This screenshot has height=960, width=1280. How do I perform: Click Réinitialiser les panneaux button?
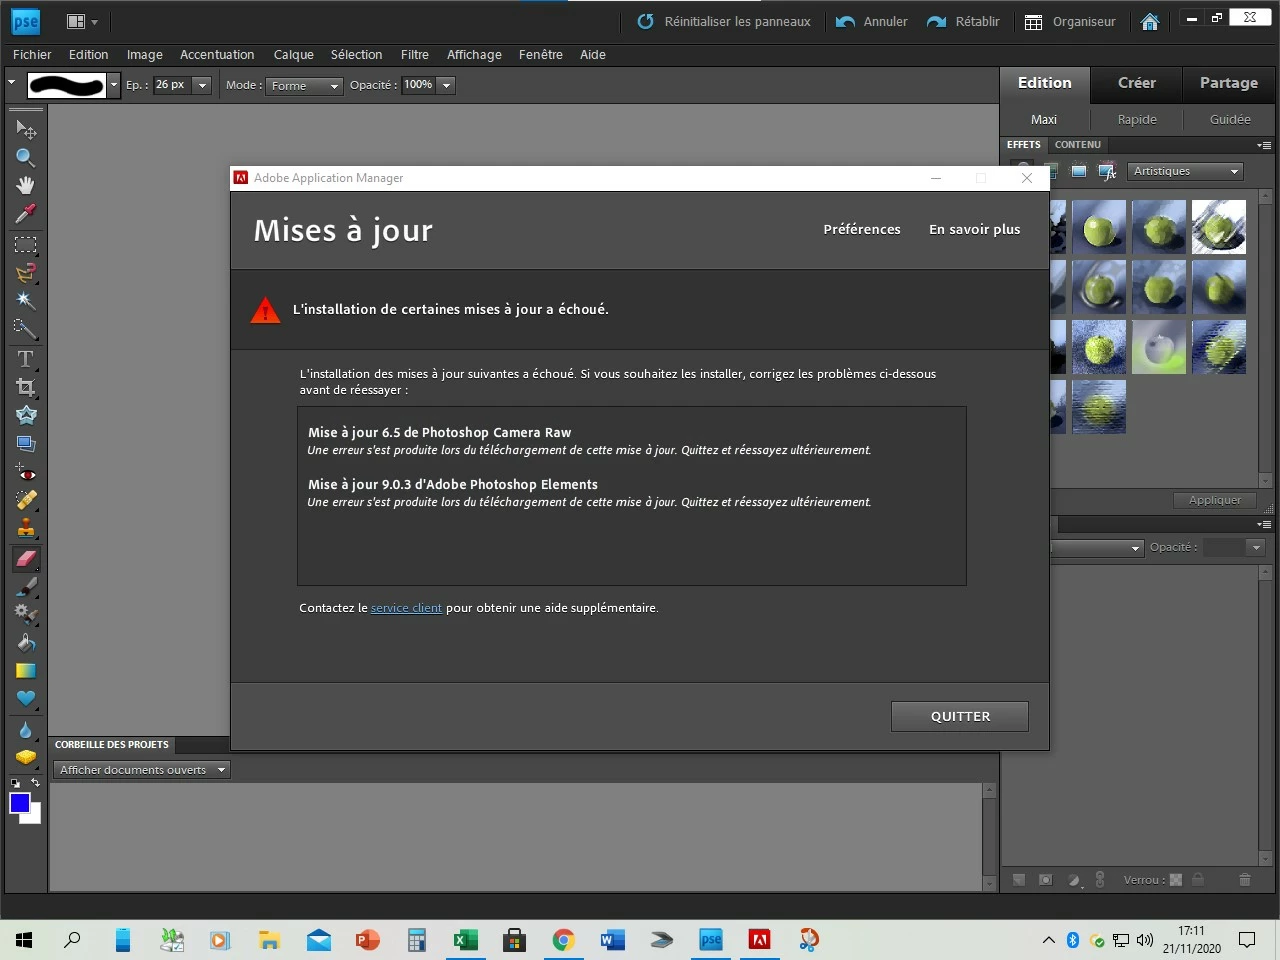pyautogui.click(x=724, y=21)
